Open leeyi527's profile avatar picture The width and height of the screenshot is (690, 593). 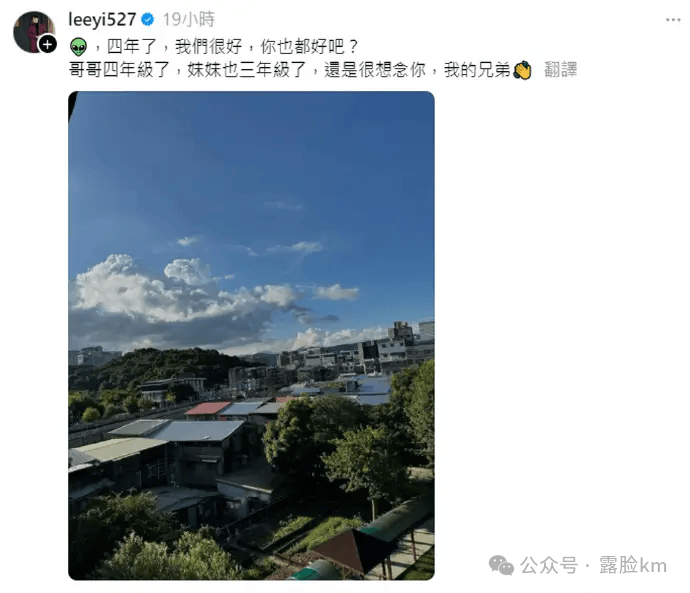(33, 32)
